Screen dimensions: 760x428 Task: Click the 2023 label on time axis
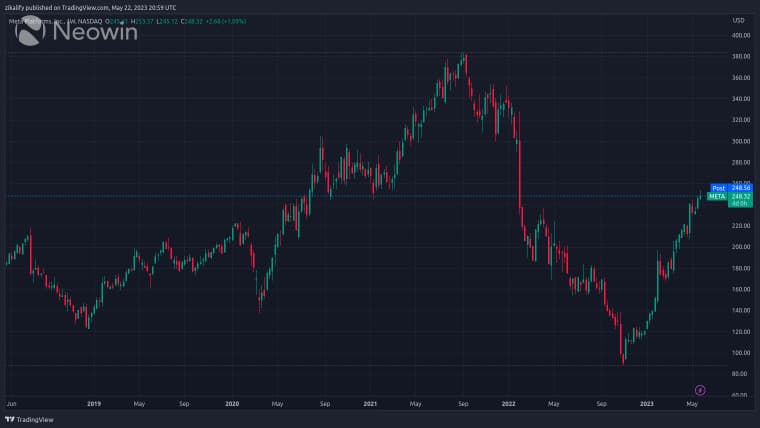(647, 404)
